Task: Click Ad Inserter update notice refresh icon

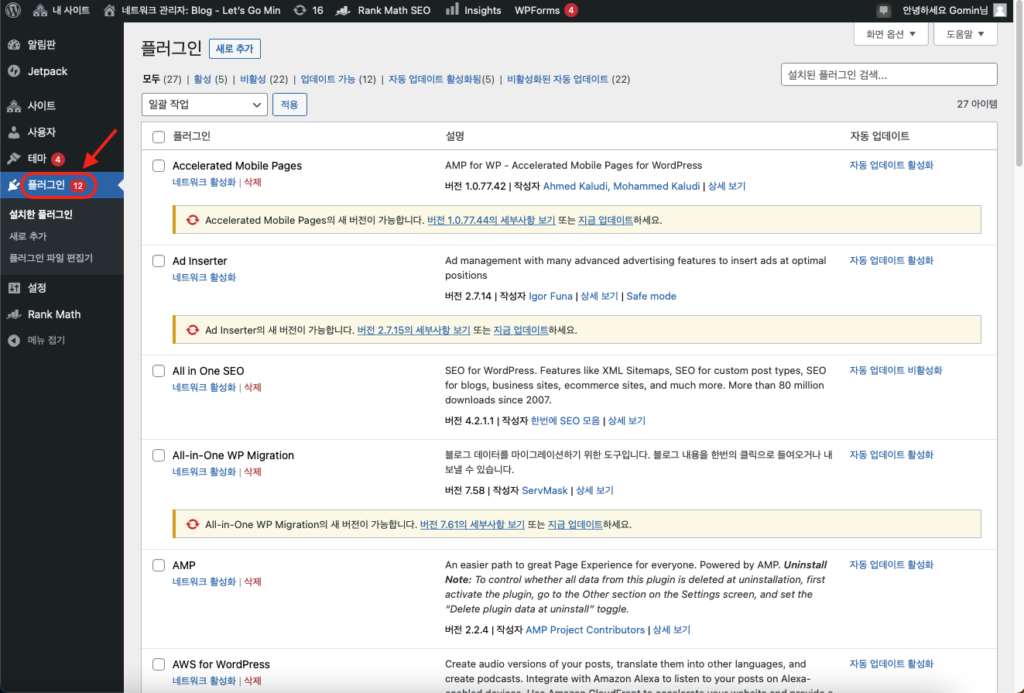Action: [x=192, y=330]
